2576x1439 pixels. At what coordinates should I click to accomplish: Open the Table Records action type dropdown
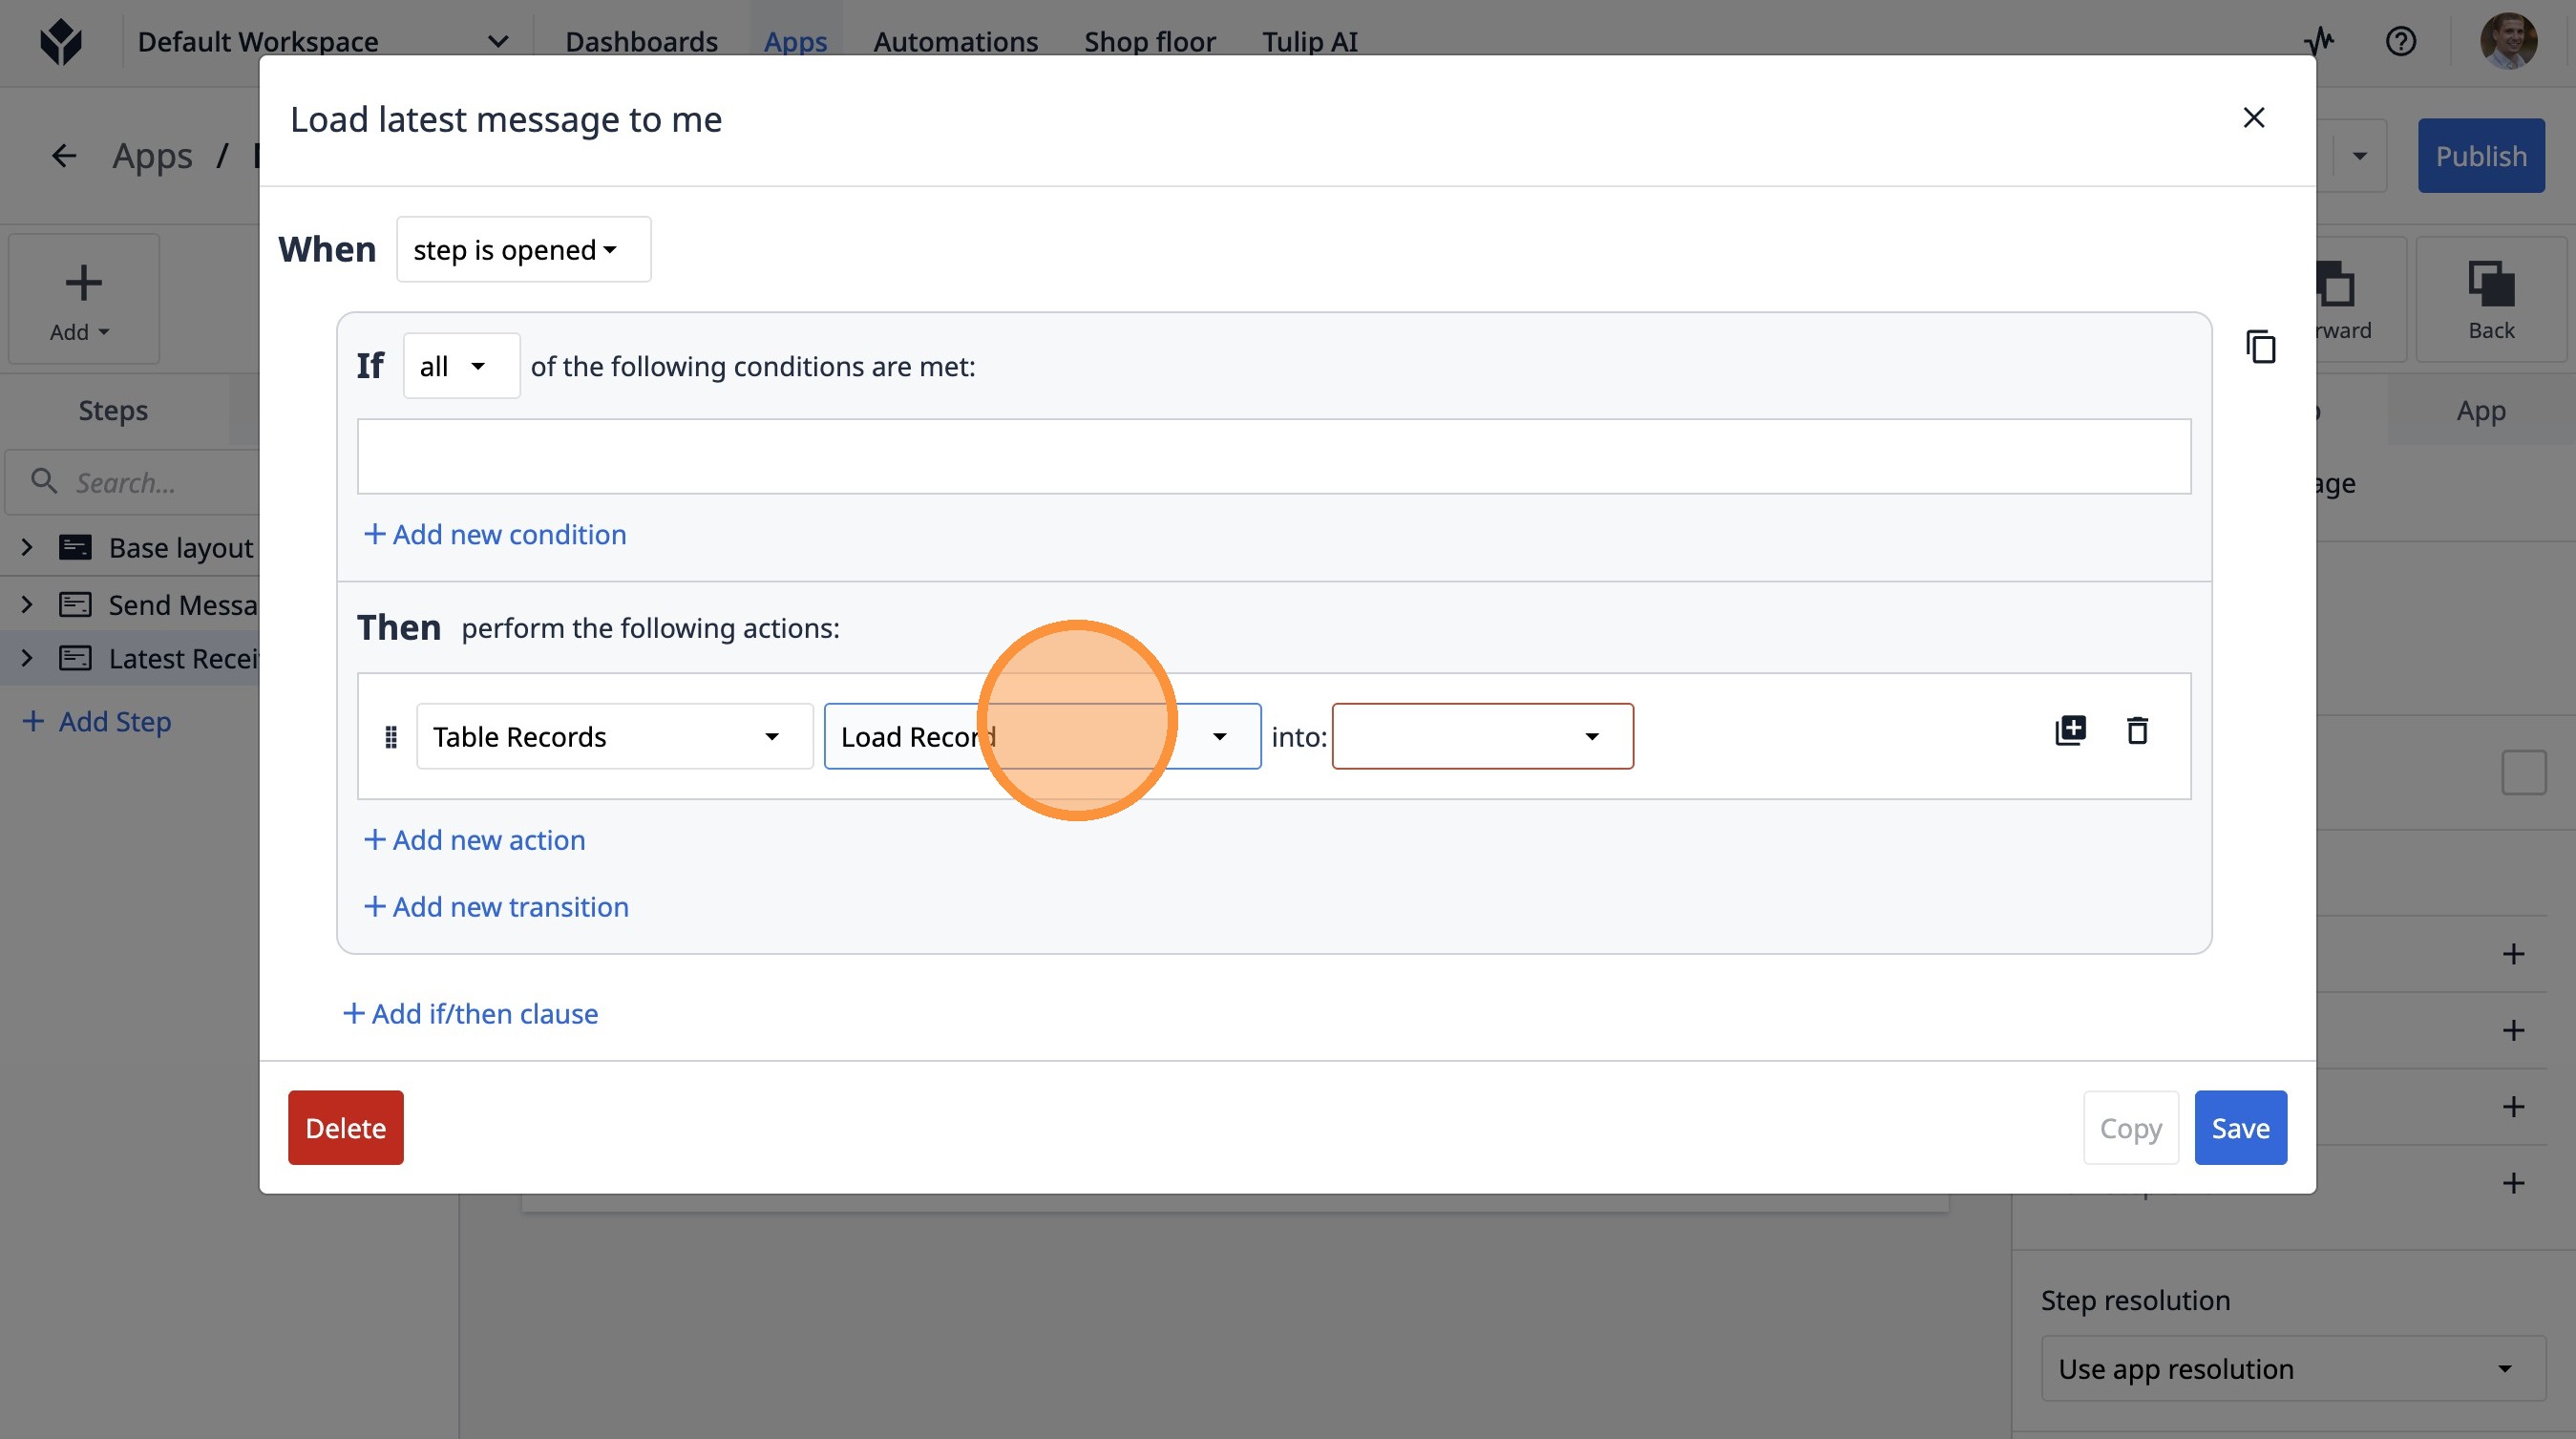tap(614, 737)
